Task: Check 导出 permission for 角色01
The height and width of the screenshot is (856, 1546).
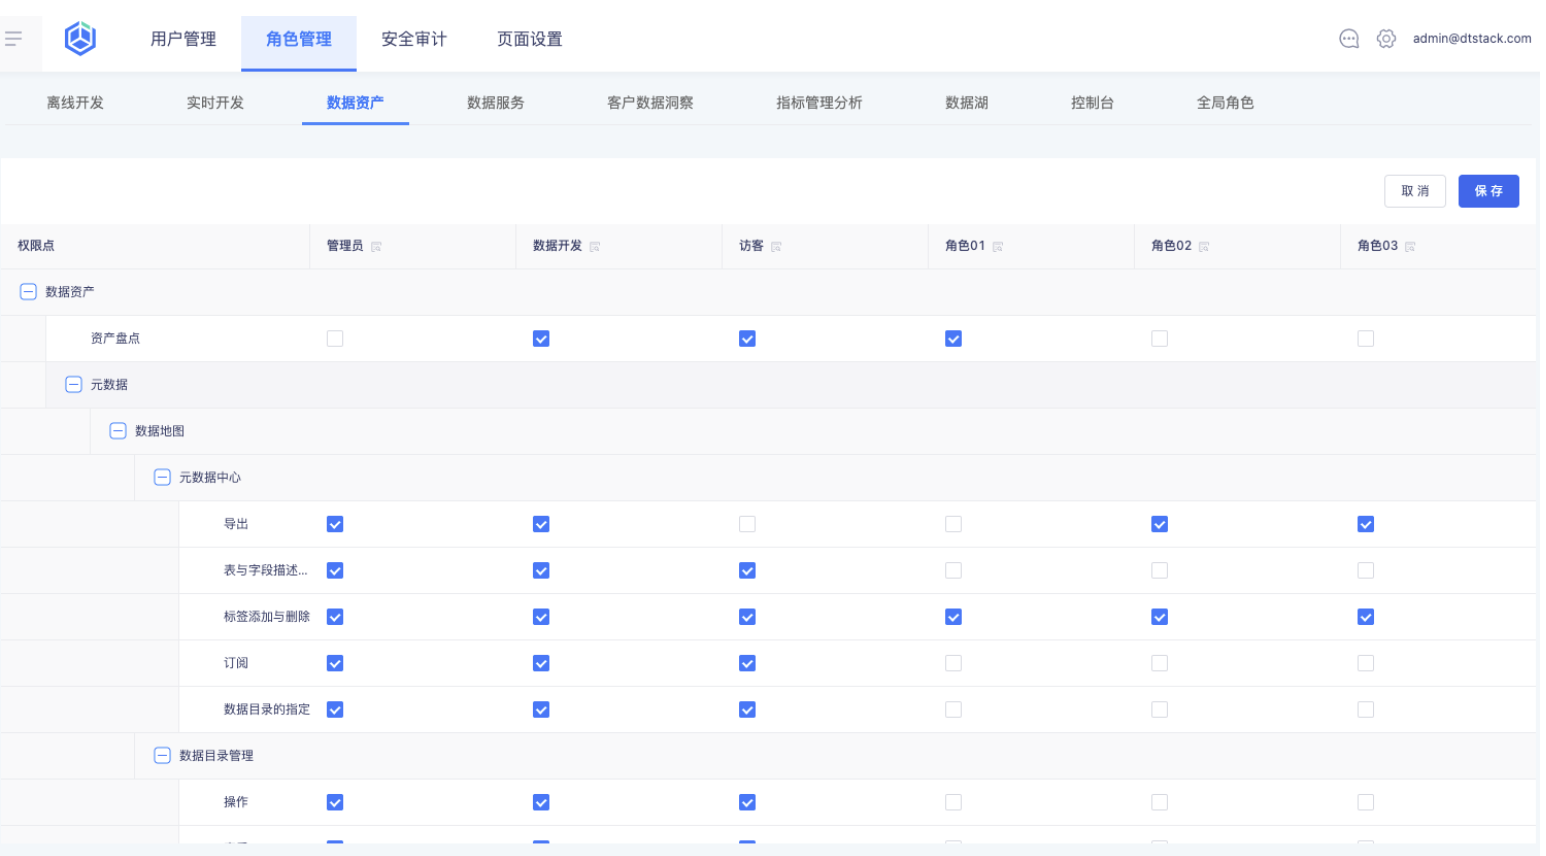Action: click(953, 524)
